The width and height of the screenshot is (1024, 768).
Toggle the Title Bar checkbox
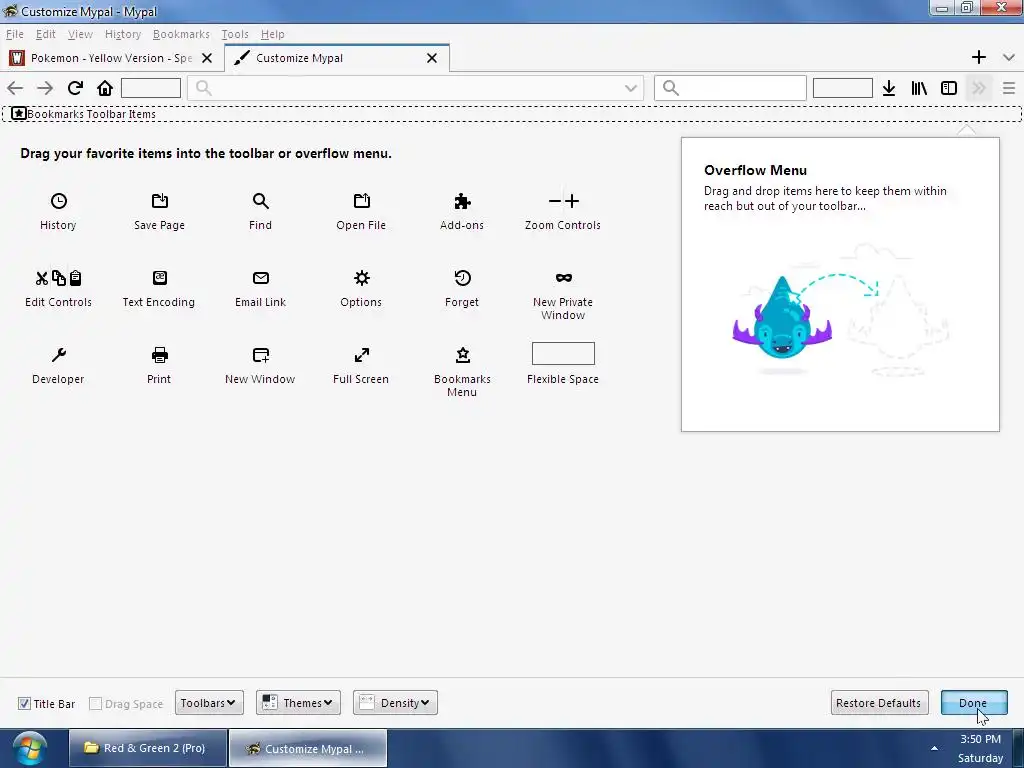(24, 703)
